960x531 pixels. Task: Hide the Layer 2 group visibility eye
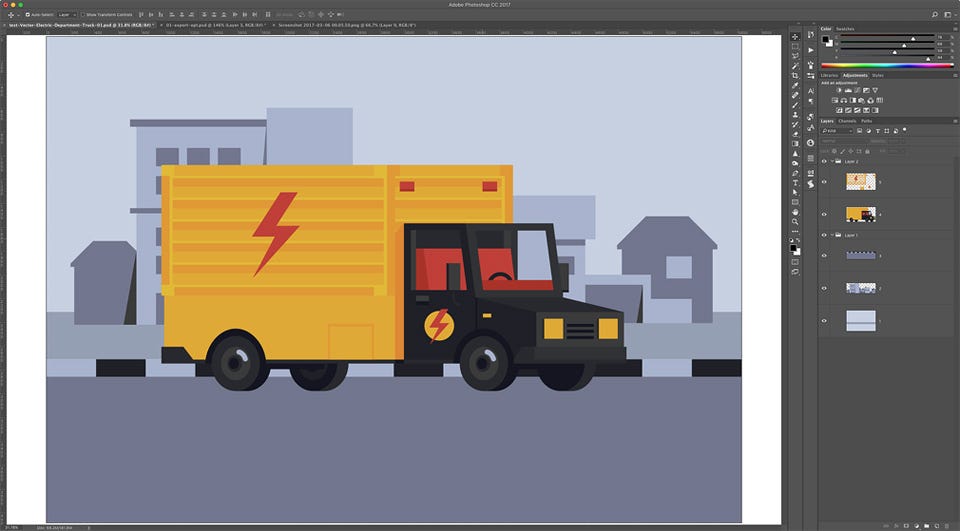tap(824, 162)
